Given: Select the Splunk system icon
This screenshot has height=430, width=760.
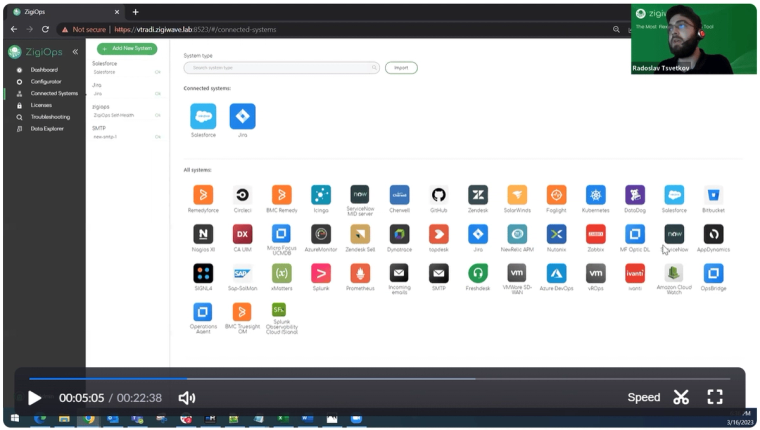Looking at the screenshot, I should click(x=321, y=273).
